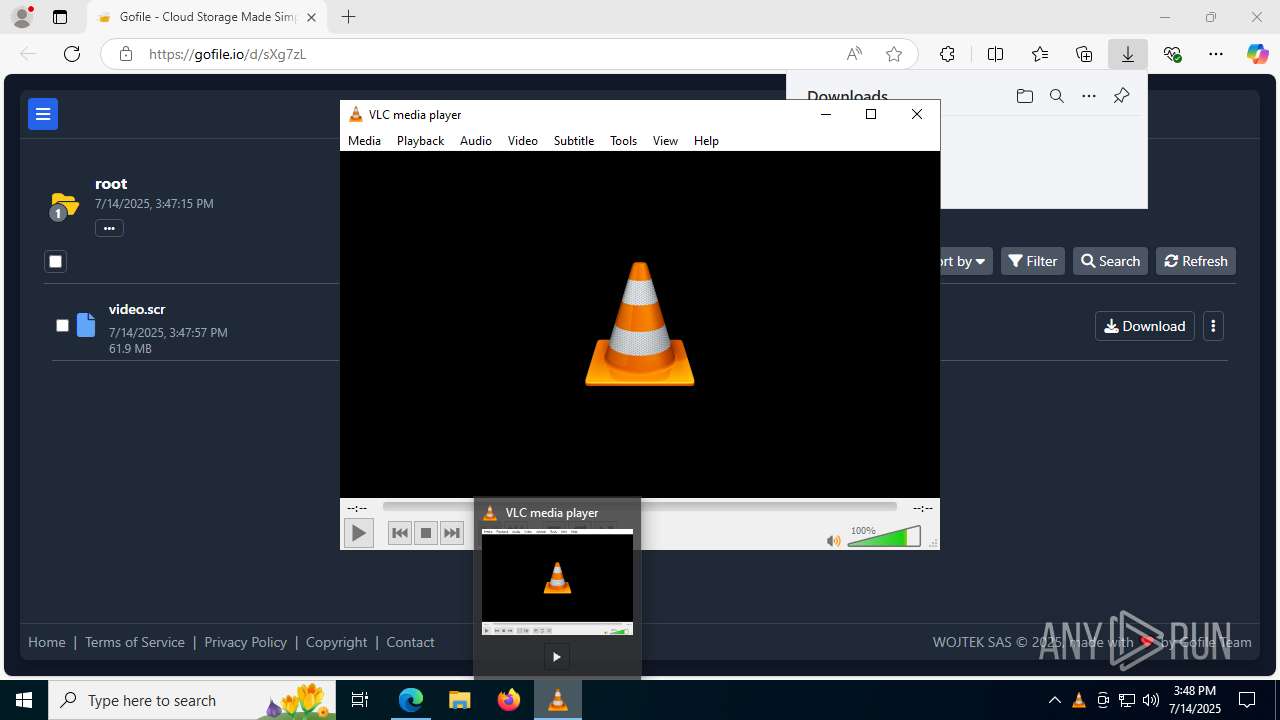This screenshot has height=720, width=1280.
Task: Open Windows Start menu
Action: [24, 700]
